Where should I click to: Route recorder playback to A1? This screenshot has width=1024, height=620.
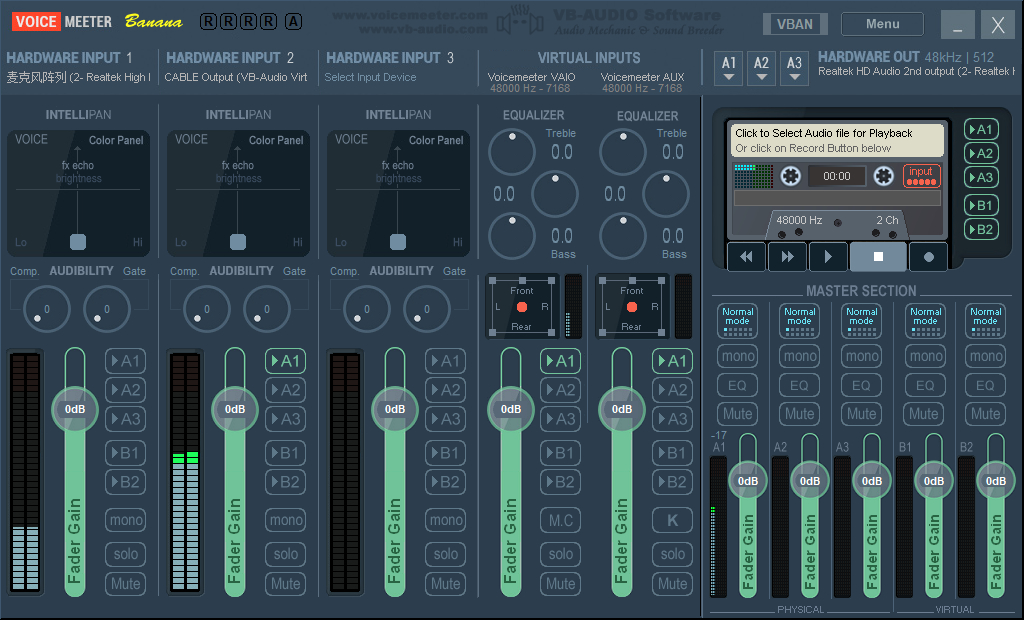coord(981,129)
